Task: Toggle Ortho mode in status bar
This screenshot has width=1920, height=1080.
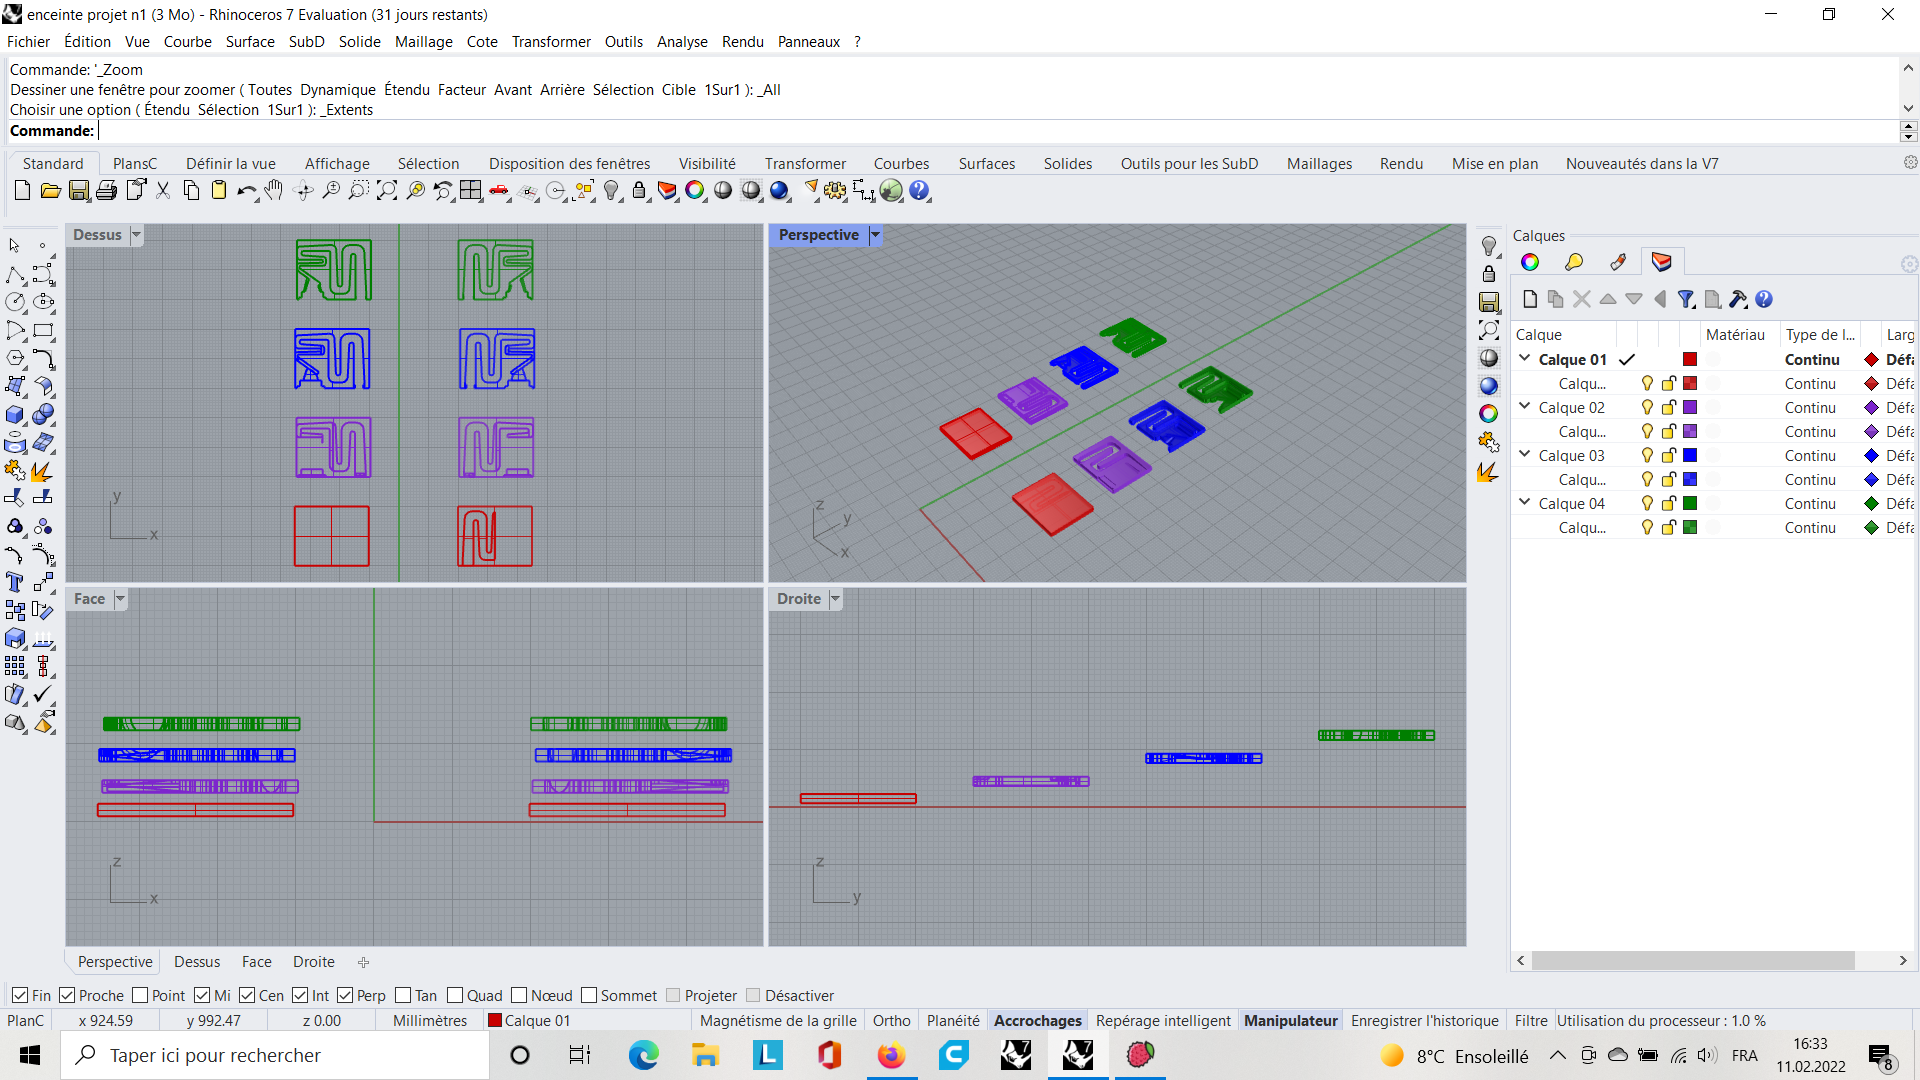Action: click(x=891, y=1020)
